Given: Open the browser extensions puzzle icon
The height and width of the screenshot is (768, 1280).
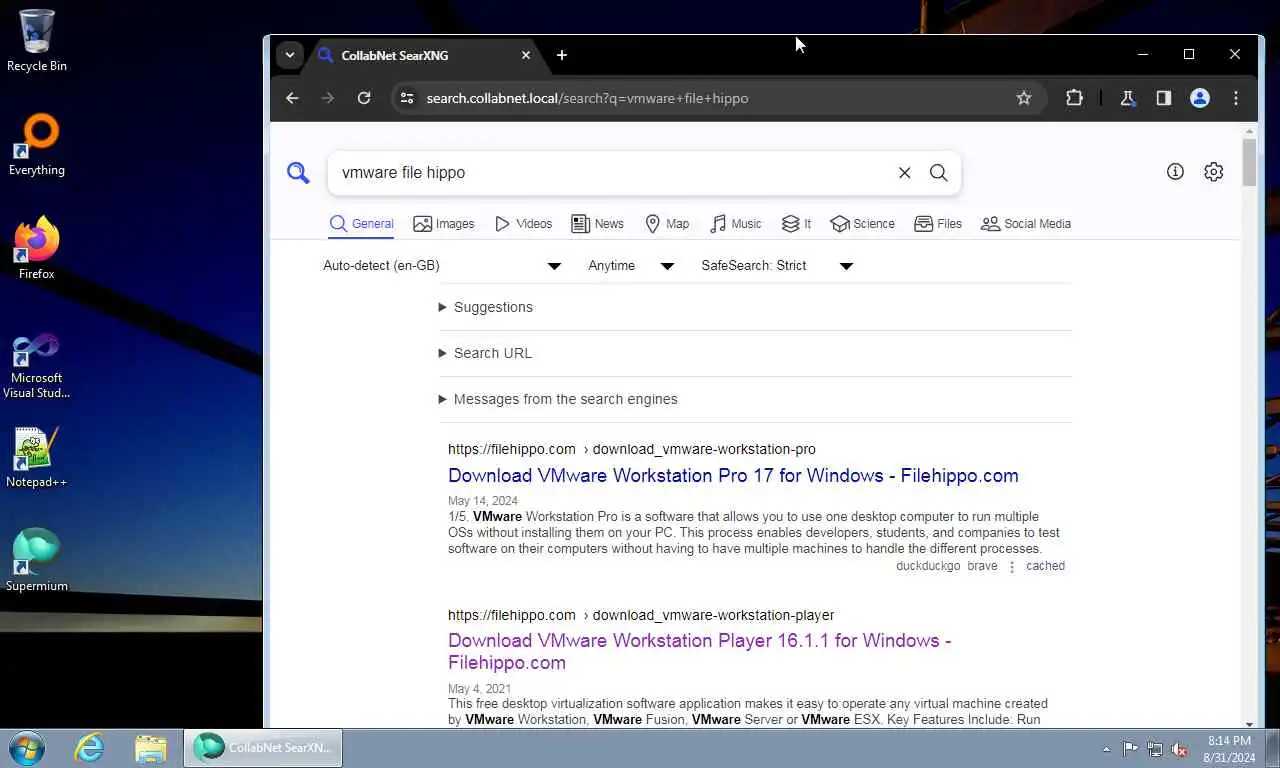Looking at the screenshot, I should pyautogui.click(x=1074, y=98).
